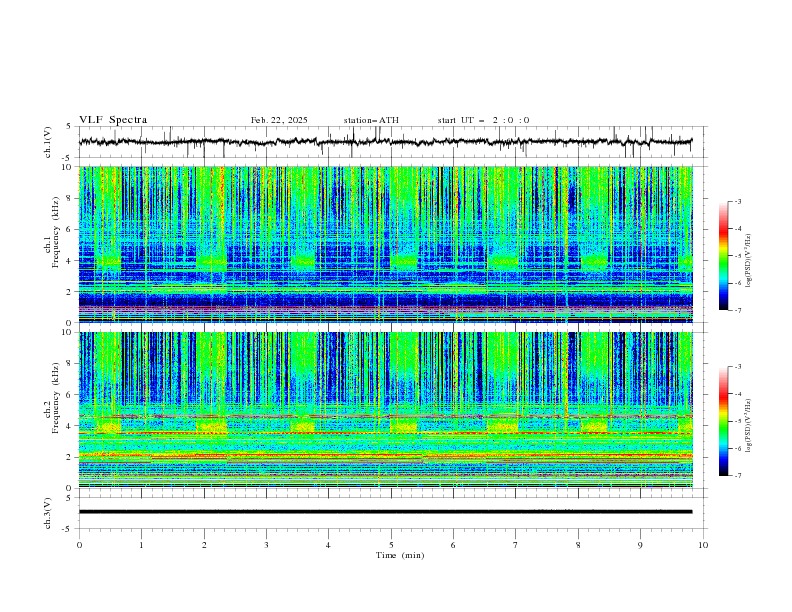Viewport: 792px width, 612px height.
Task: Click the "start UT = 2 :0 :0" text
Action: (483, 120)
